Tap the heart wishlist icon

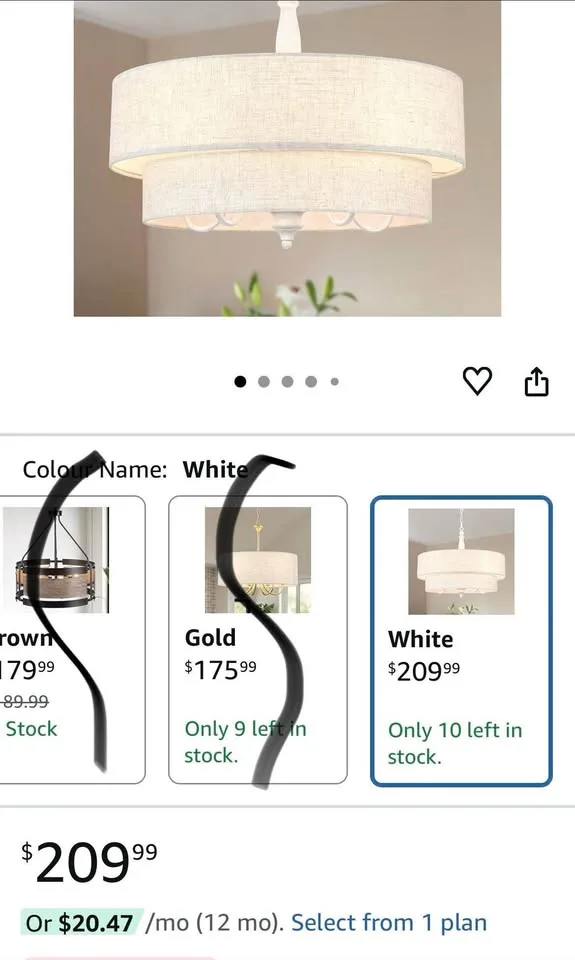pyautogui.click(x=476, y=381)
